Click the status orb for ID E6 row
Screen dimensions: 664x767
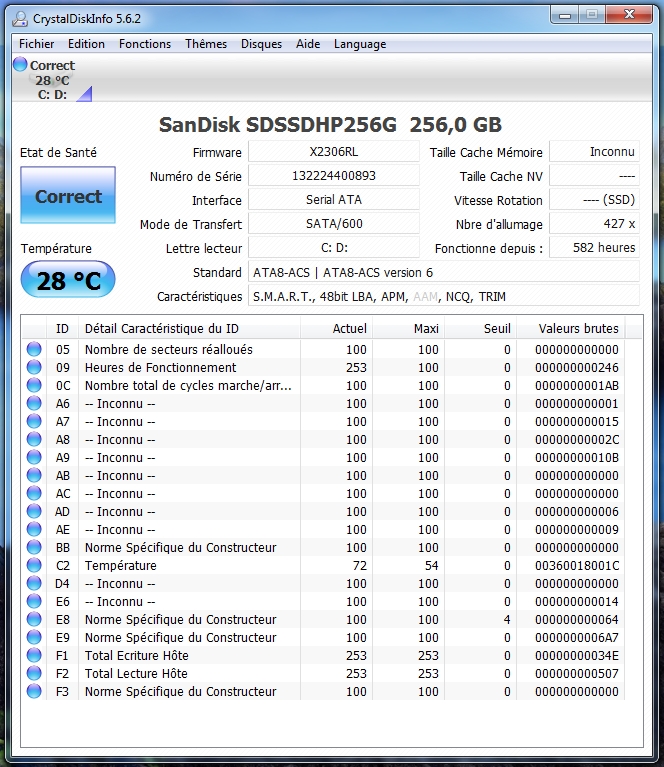click(x=34, y=601)
